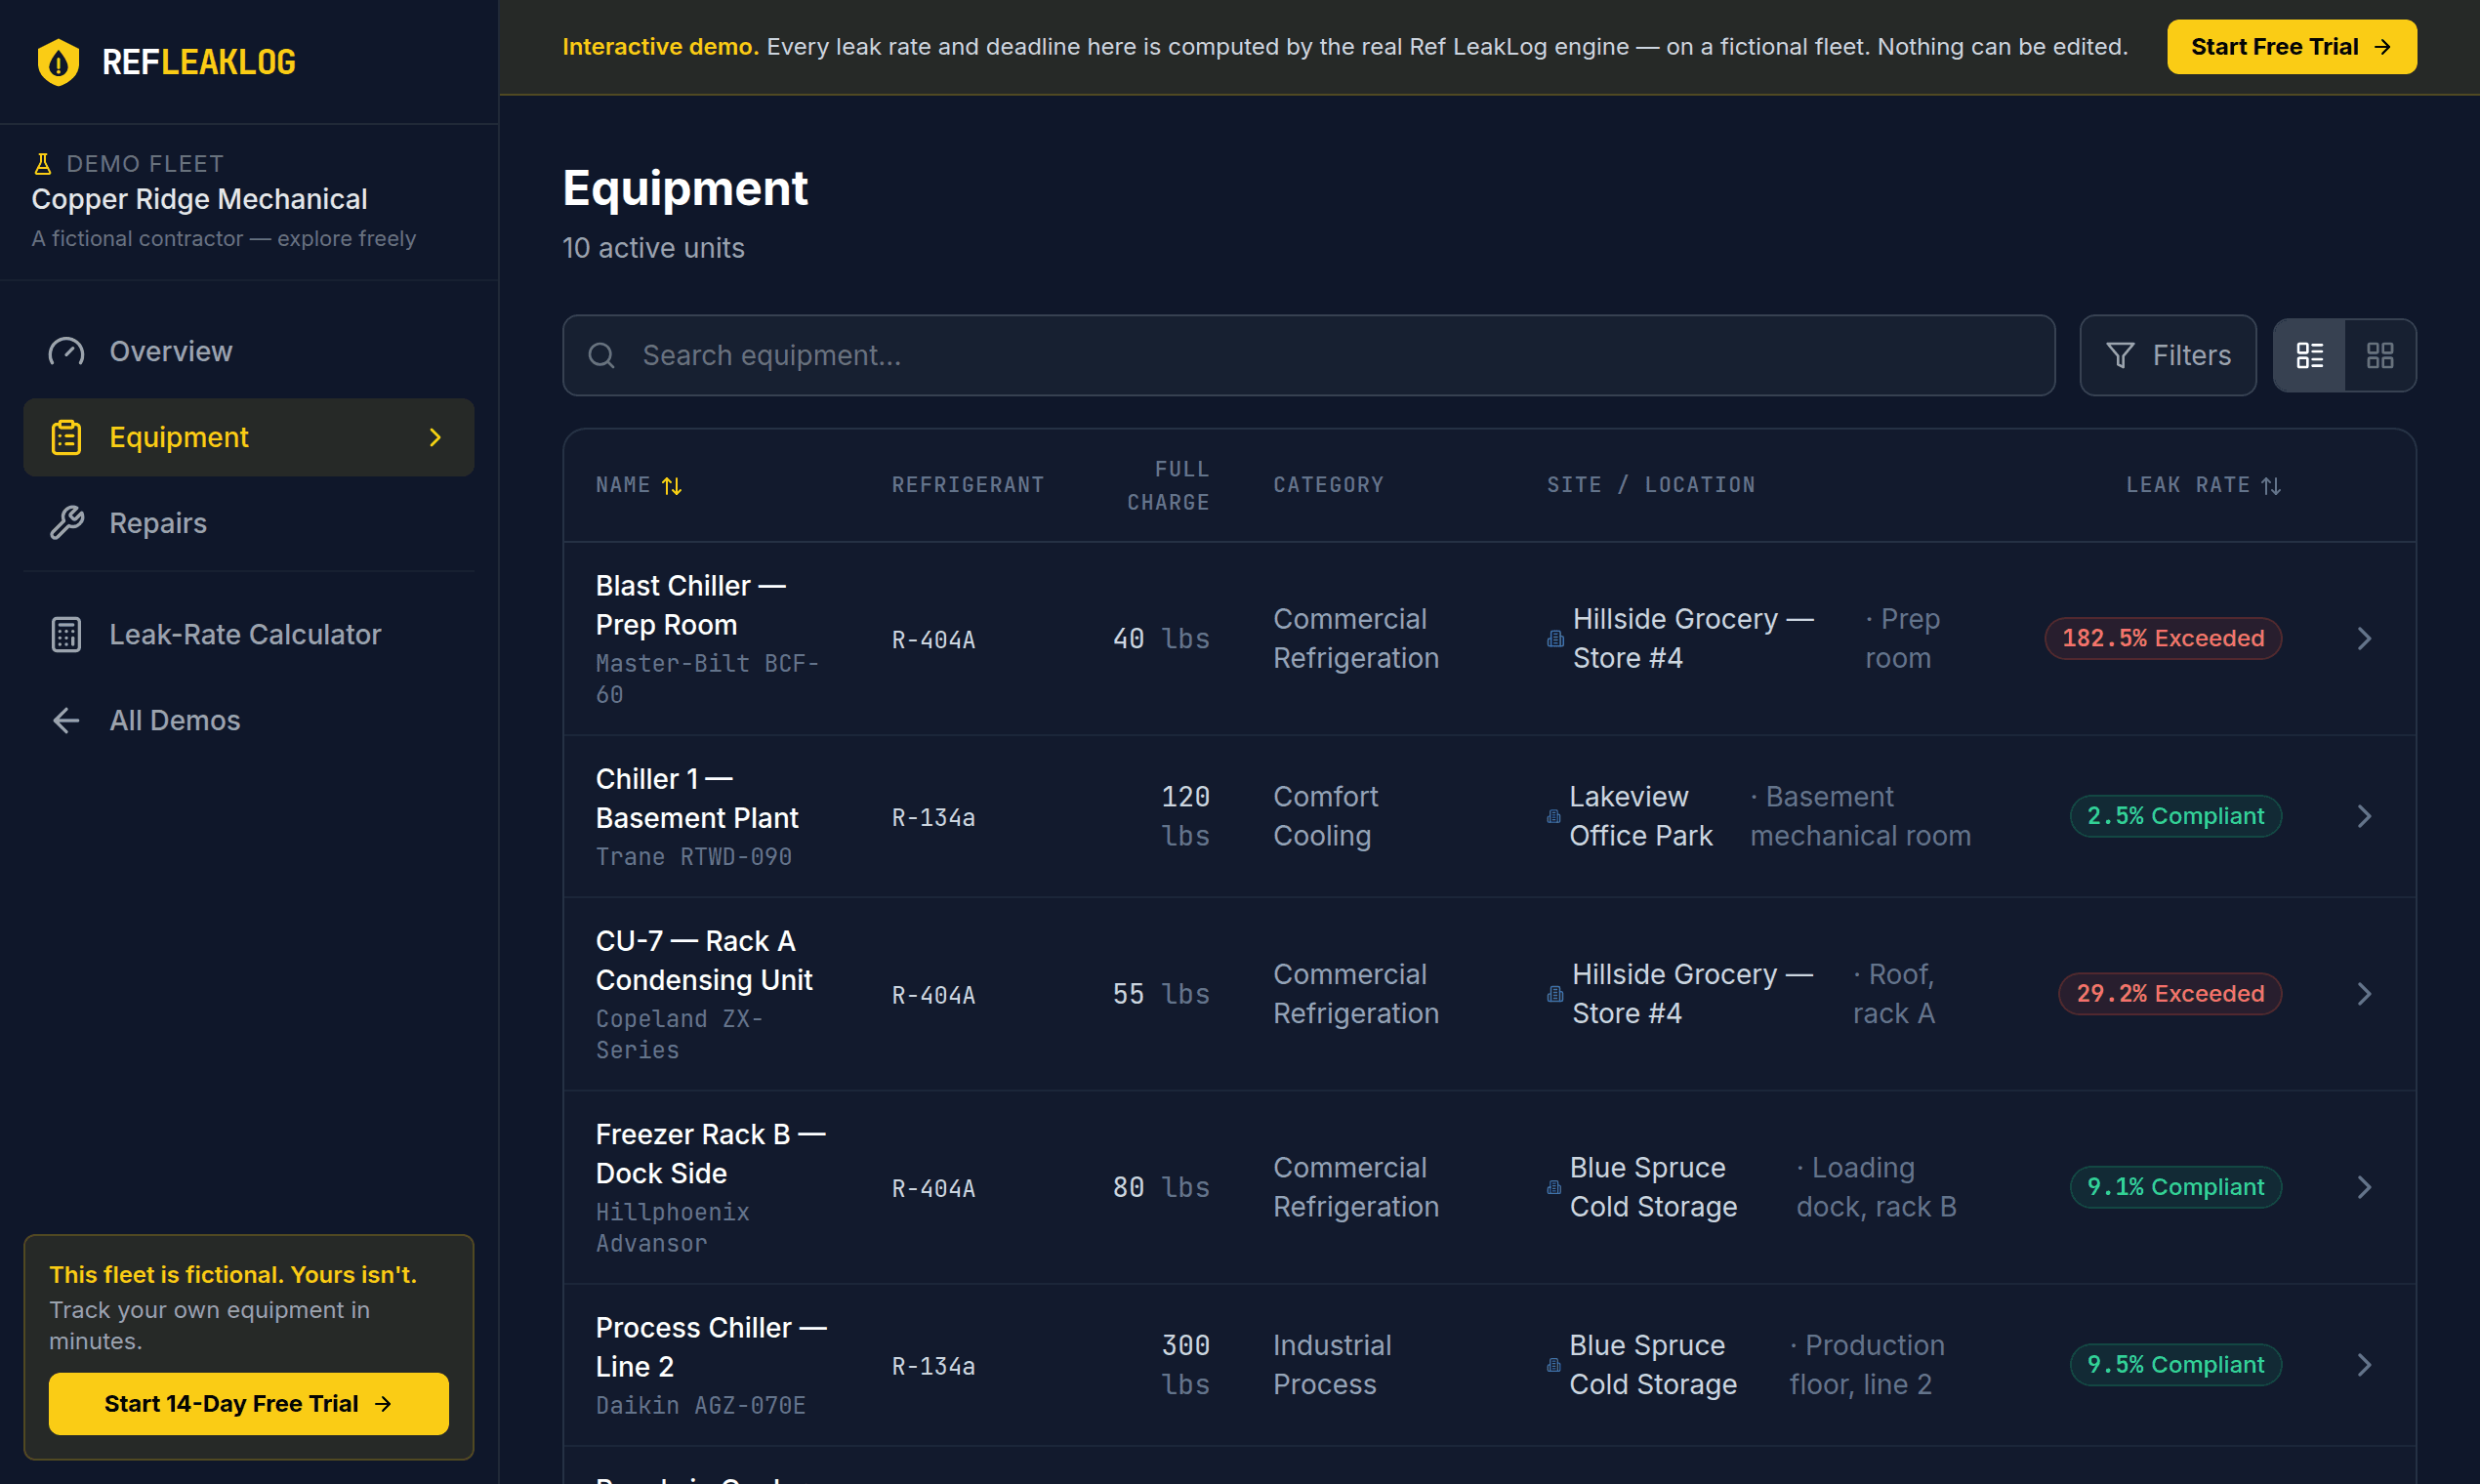
Task: Open CU-7 Rack A row chevron
Action: click(x=2364, y=994)
